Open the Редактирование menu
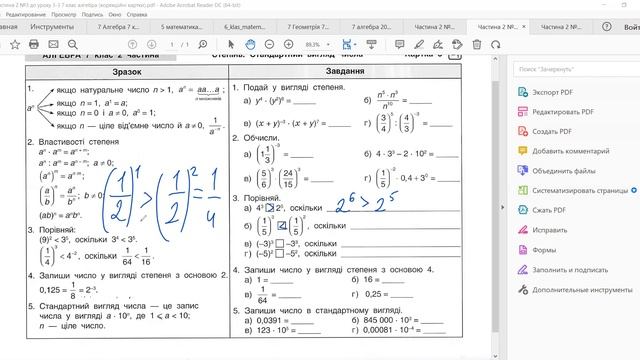This screenshot has width=640, height=360. [25, 14]
